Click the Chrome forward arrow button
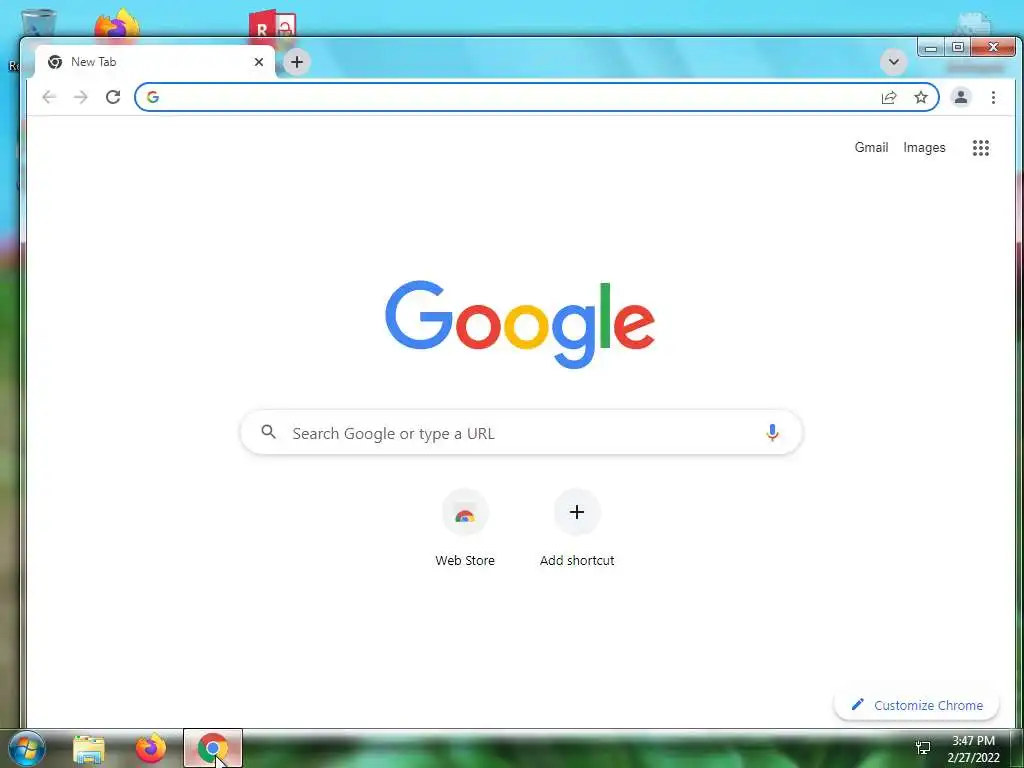The image size is (1024, 768). tap(80, 97)
